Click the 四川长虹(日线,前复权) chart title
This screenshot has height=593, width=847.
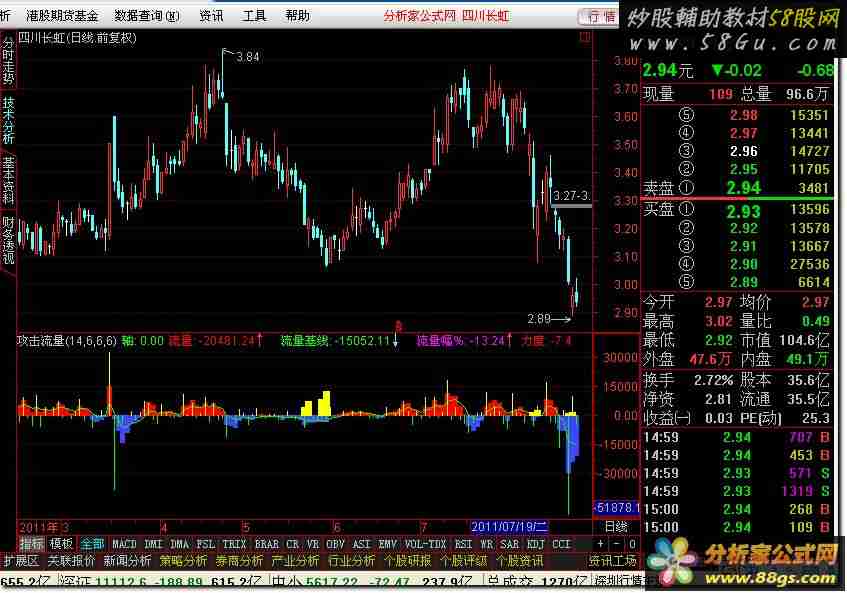[x=78, y=38]
